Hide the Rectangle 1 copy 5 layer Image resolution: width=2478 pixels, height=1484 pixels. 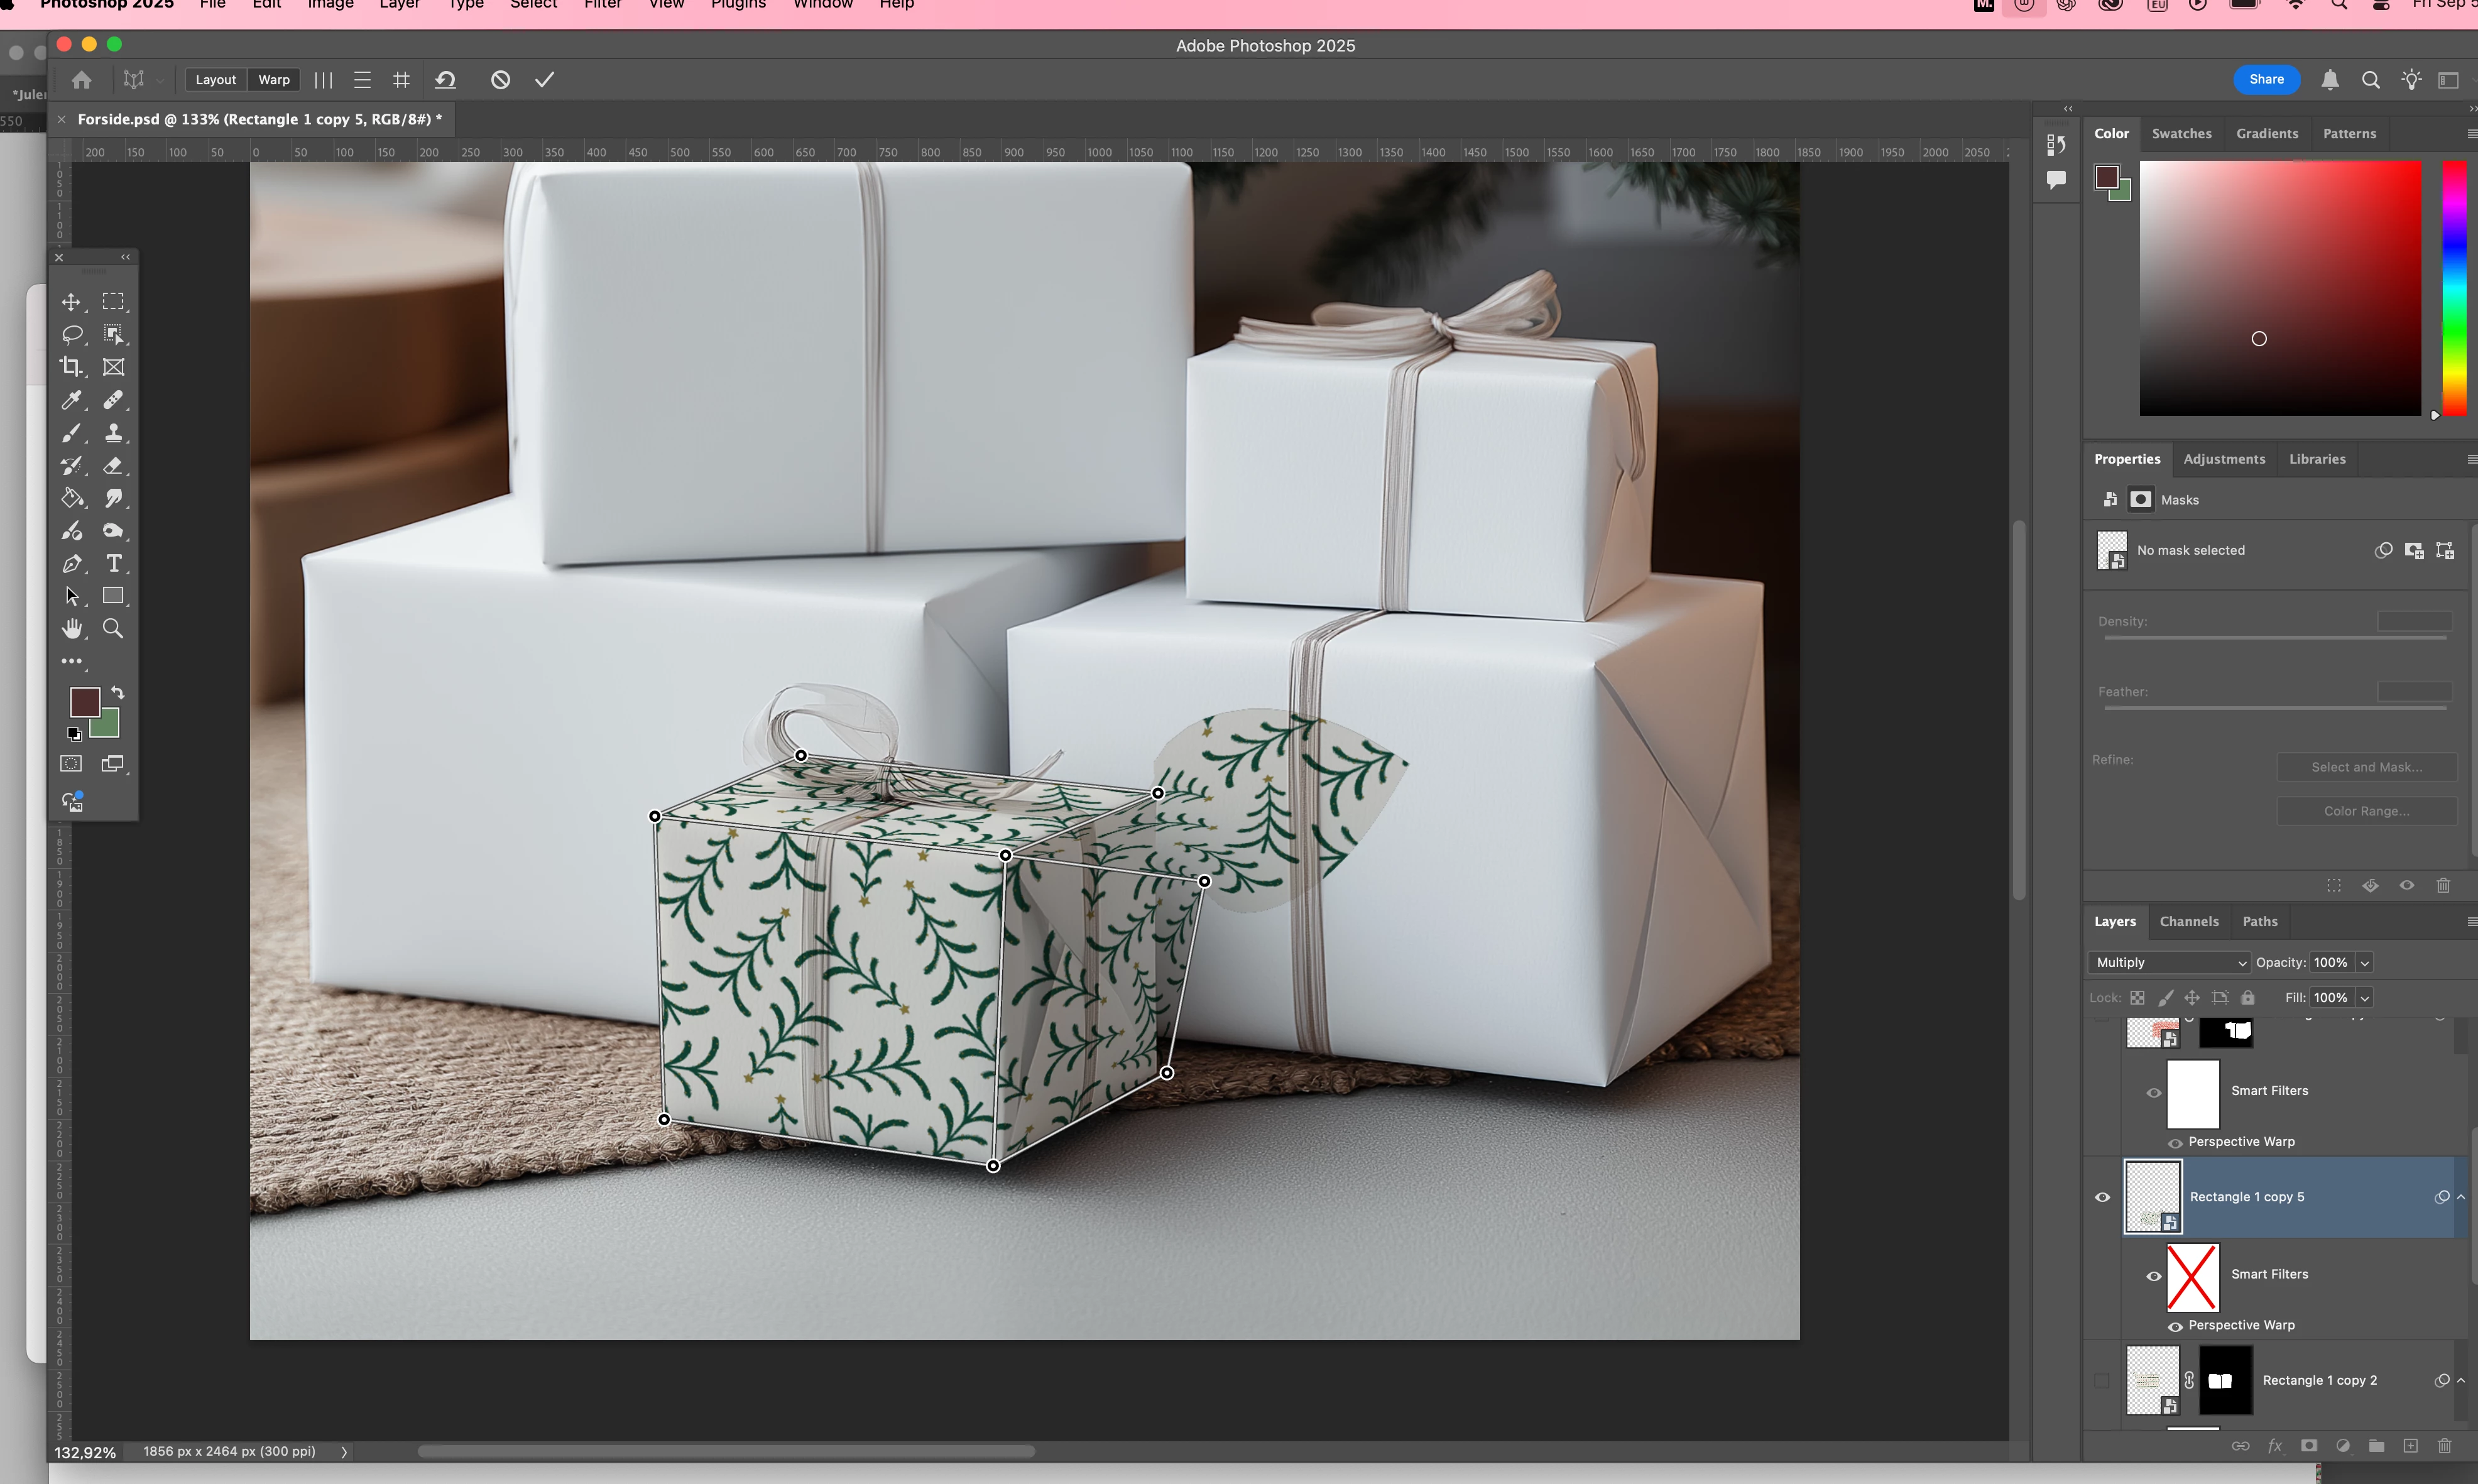[2102, 1197]
